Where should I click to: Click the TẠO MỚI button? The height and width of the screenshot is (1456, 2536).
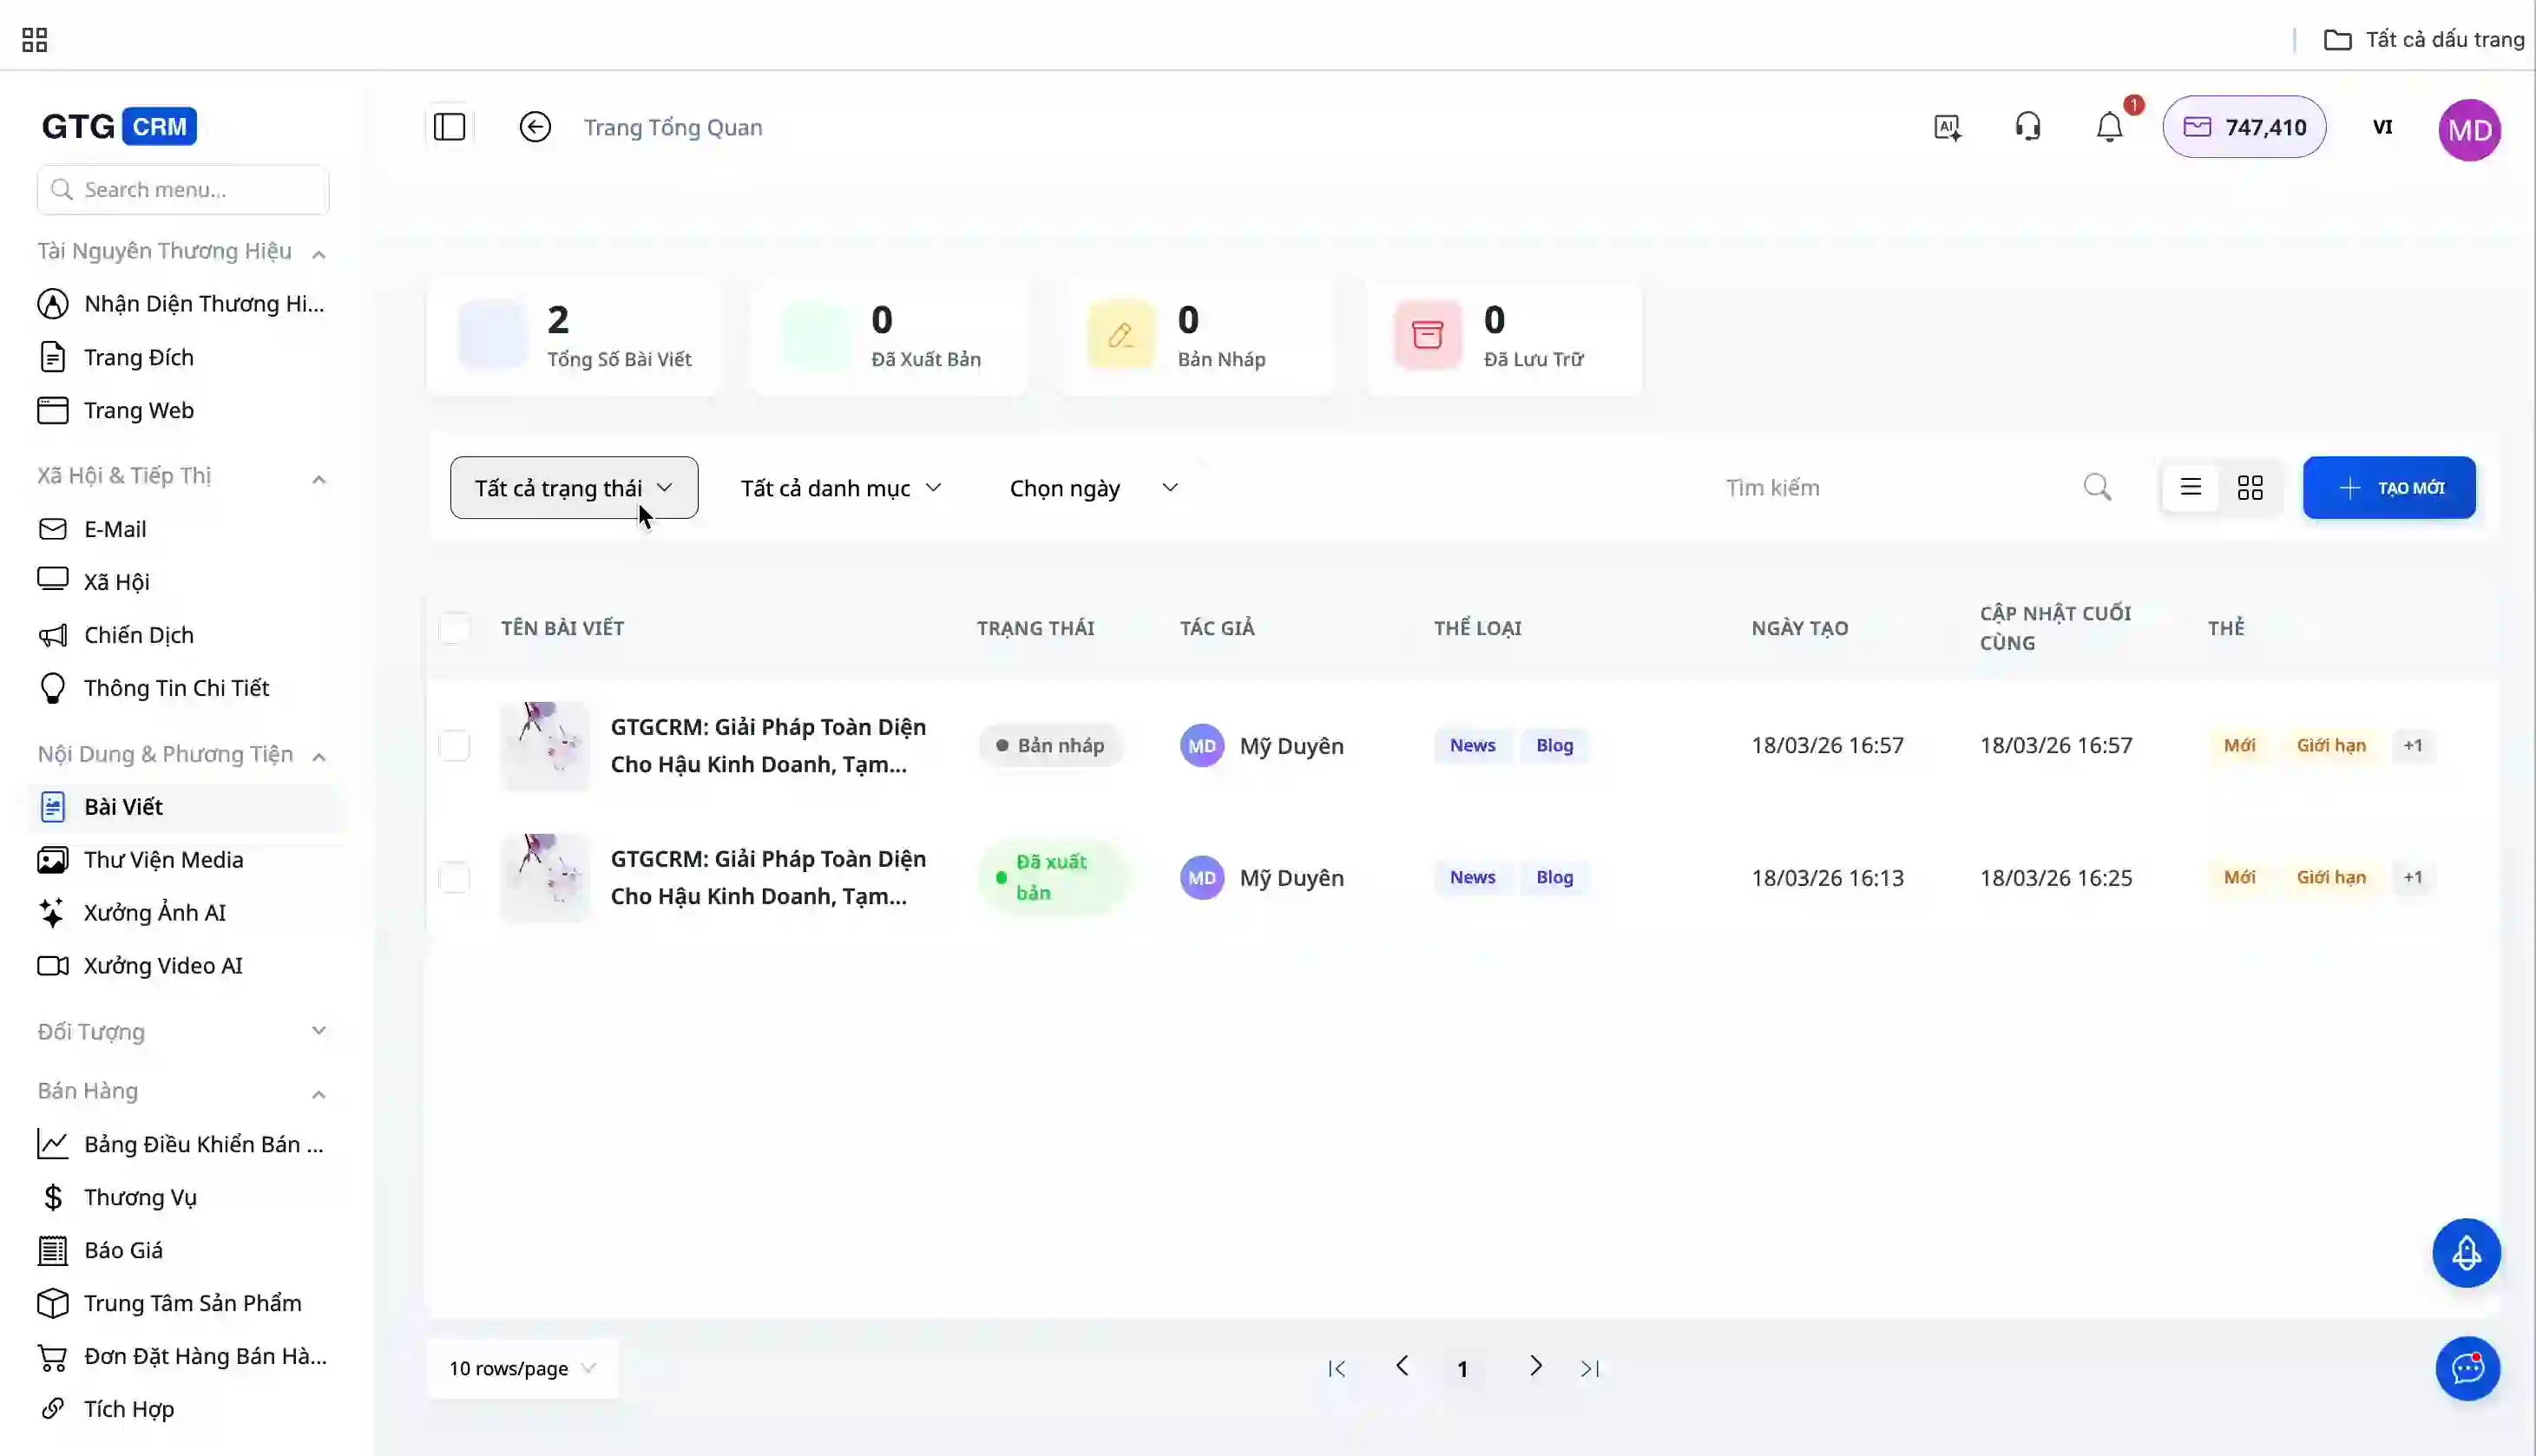pos(2389,488)
